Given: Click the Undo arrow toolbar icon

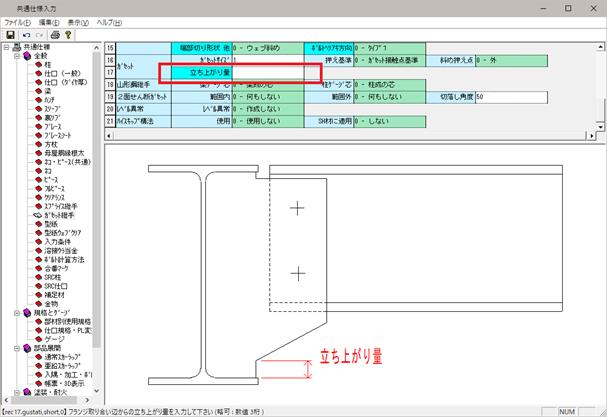Looking at the screenshot, I should point(26,35).
